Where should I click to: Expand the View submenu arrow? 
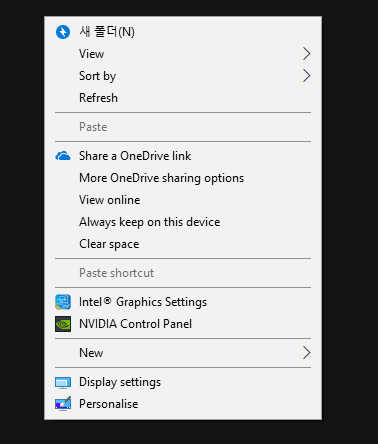pos(306,54)
